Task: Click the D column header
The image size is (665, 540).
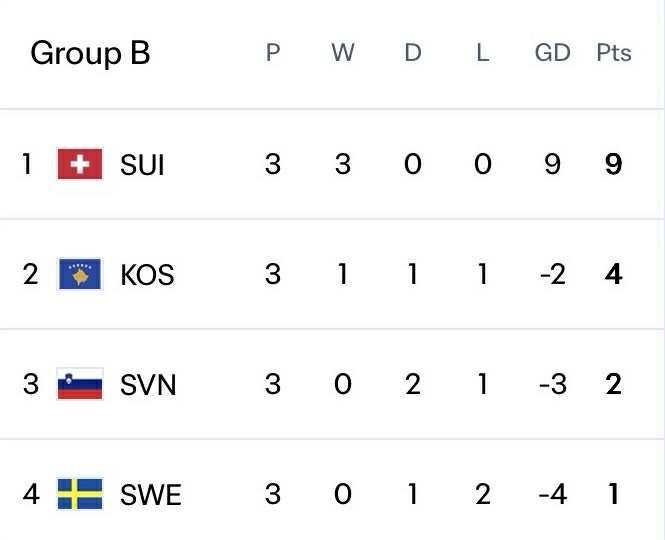Action: coord(413,53)
